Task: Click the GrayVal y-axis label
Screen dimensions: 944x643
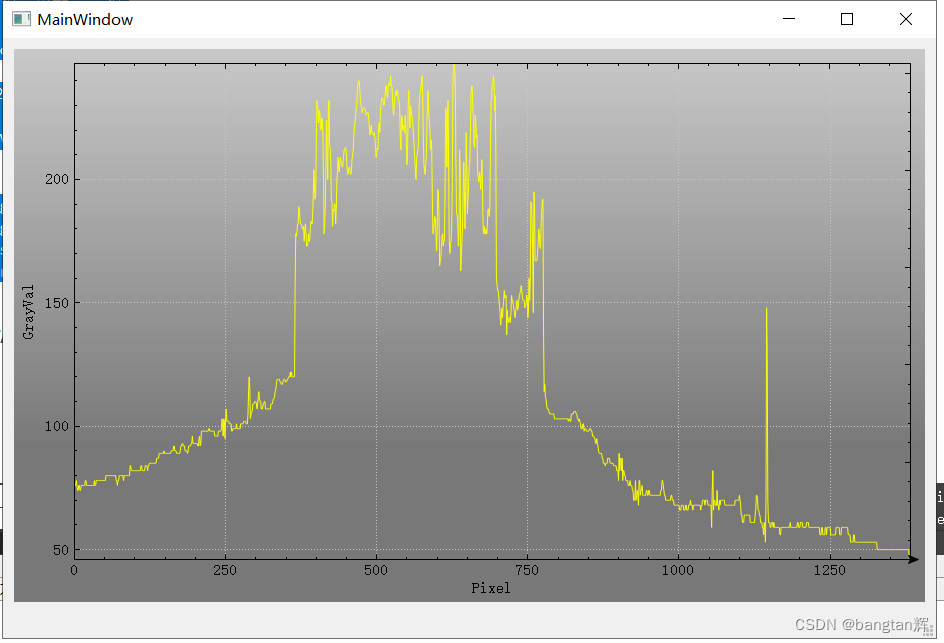Action: [x=28, y=312]
